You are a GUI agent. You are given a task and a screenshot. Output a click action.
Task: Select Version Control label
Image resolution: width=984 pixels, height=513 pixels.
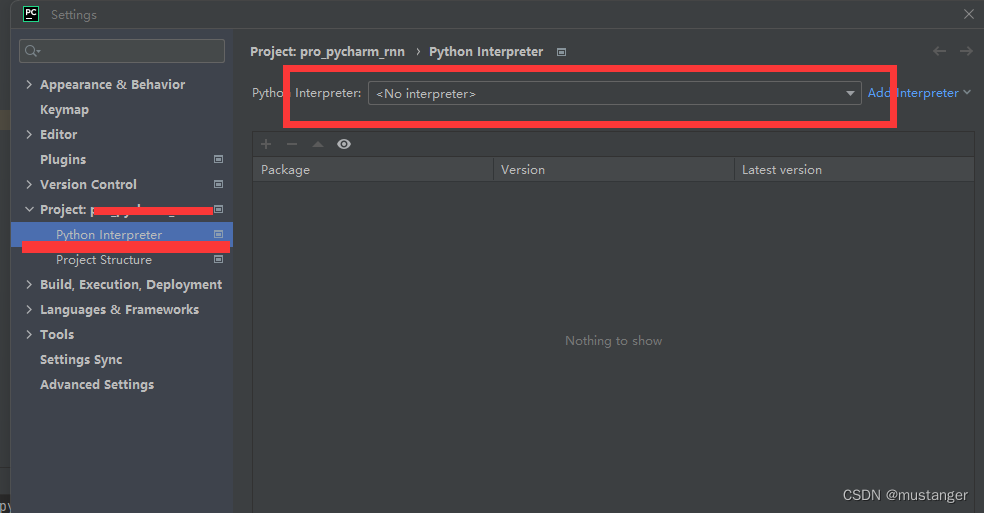(x=88, y=185)
